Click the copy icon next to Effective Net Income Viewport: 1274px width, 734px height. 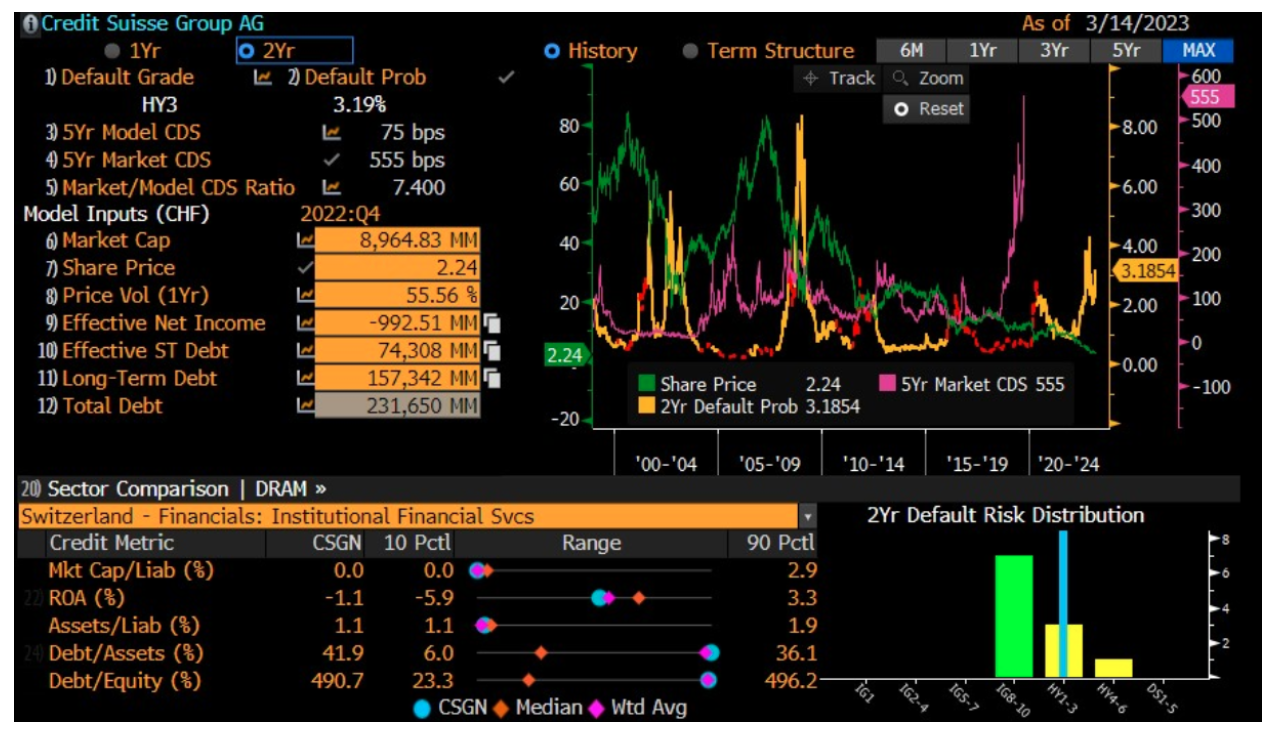(x=492, y=324)
